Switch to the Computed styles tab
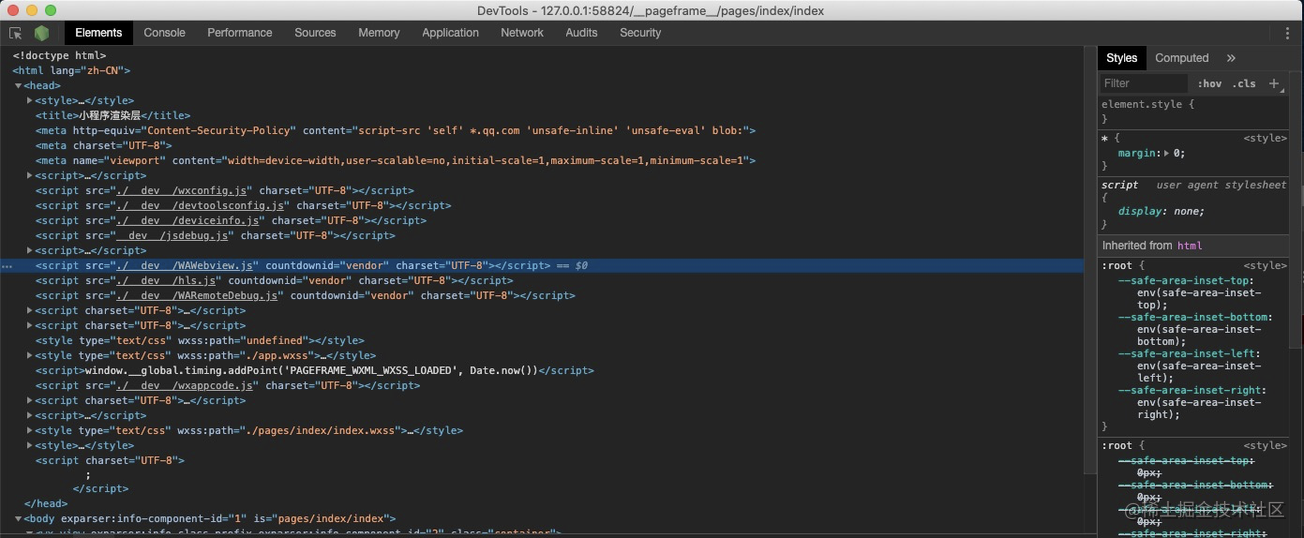 (1181, 58)
